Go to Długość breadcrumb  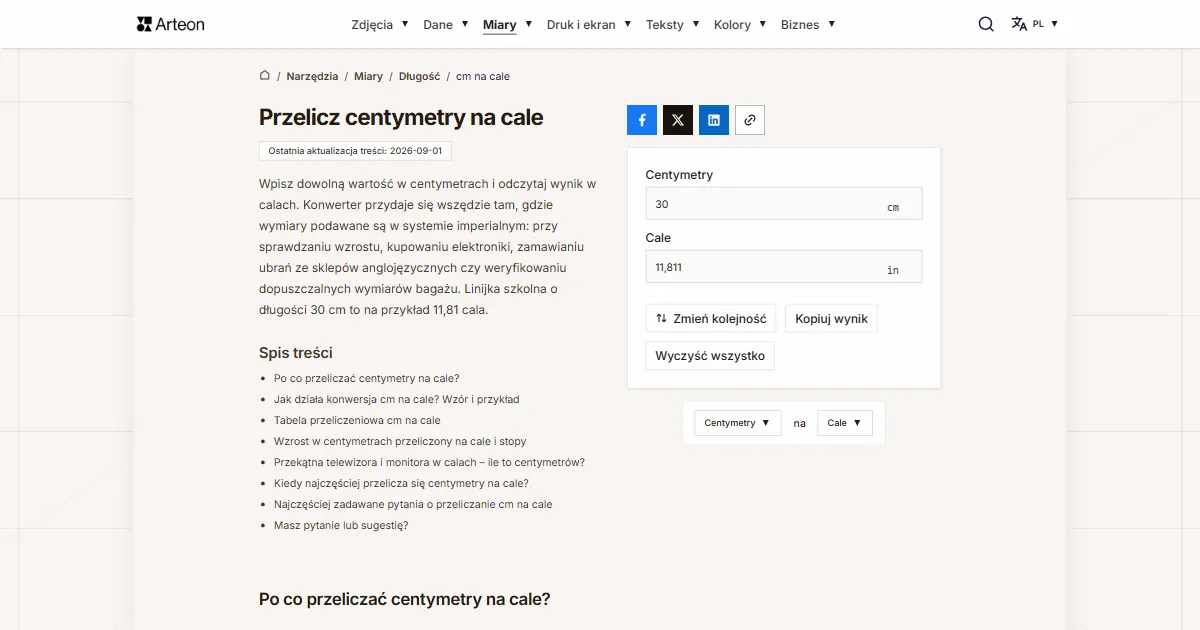click(419, 76)
